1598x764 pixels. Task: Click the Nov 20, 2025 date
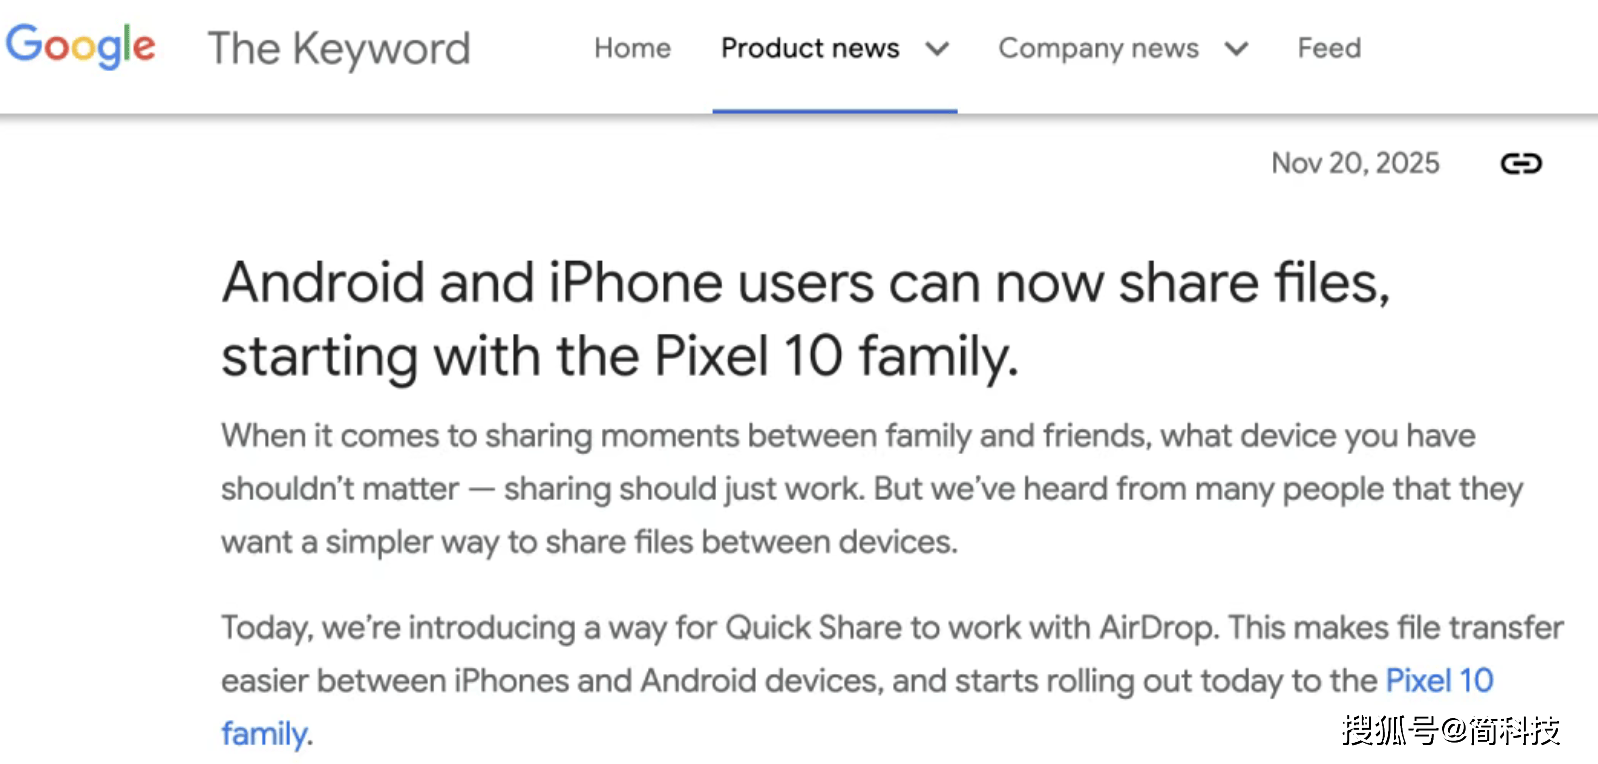coord(1355,163)
